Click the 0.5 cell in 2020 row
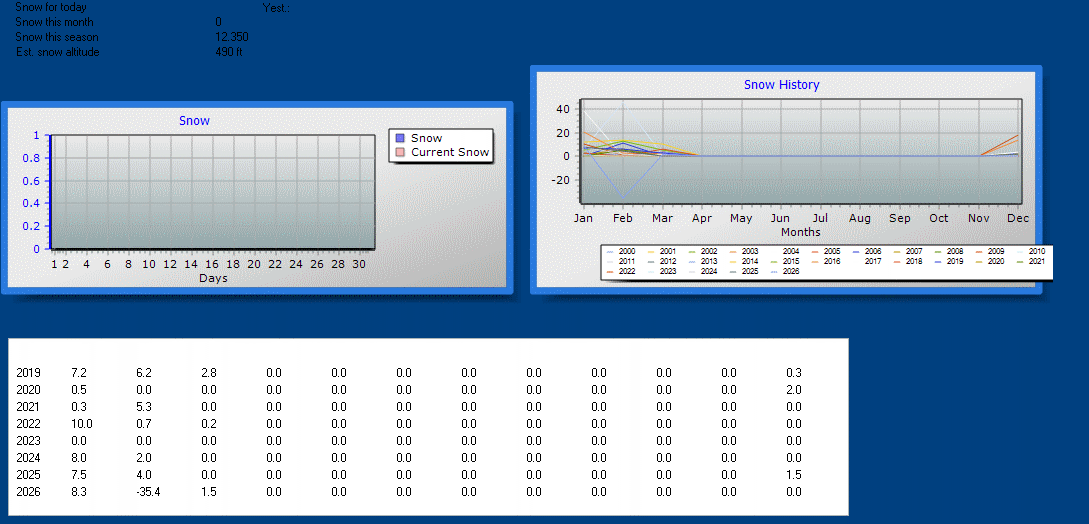 pyautogui.click(x=78, y=390)
